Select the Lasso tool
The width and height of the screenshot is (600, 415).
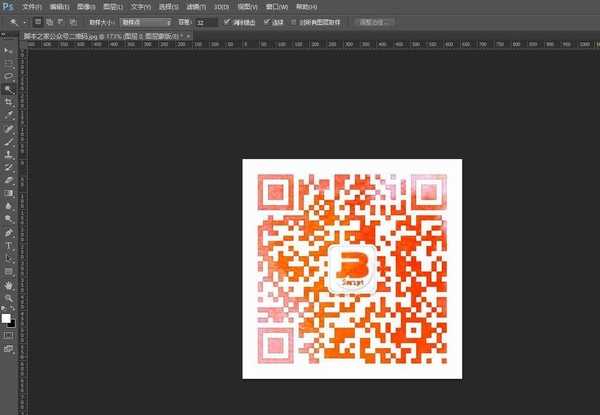click(x=8, y=76)
